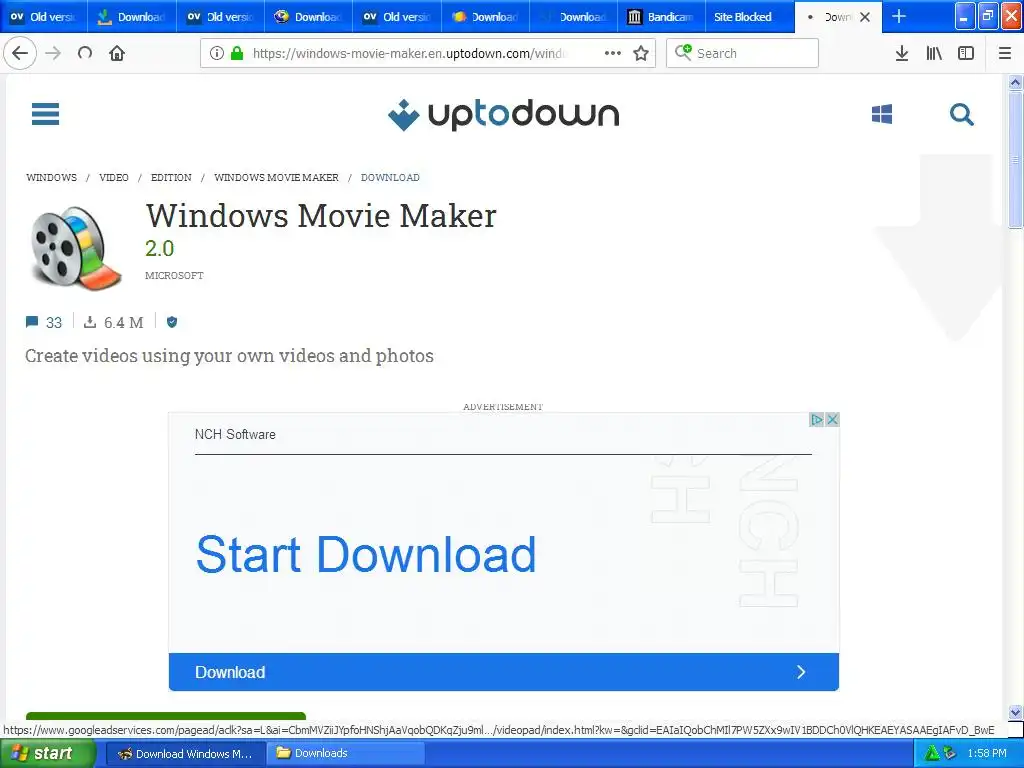Click the 1:58 PM system clock
The width and height of the screenshot is (1024, 768).
987,754
